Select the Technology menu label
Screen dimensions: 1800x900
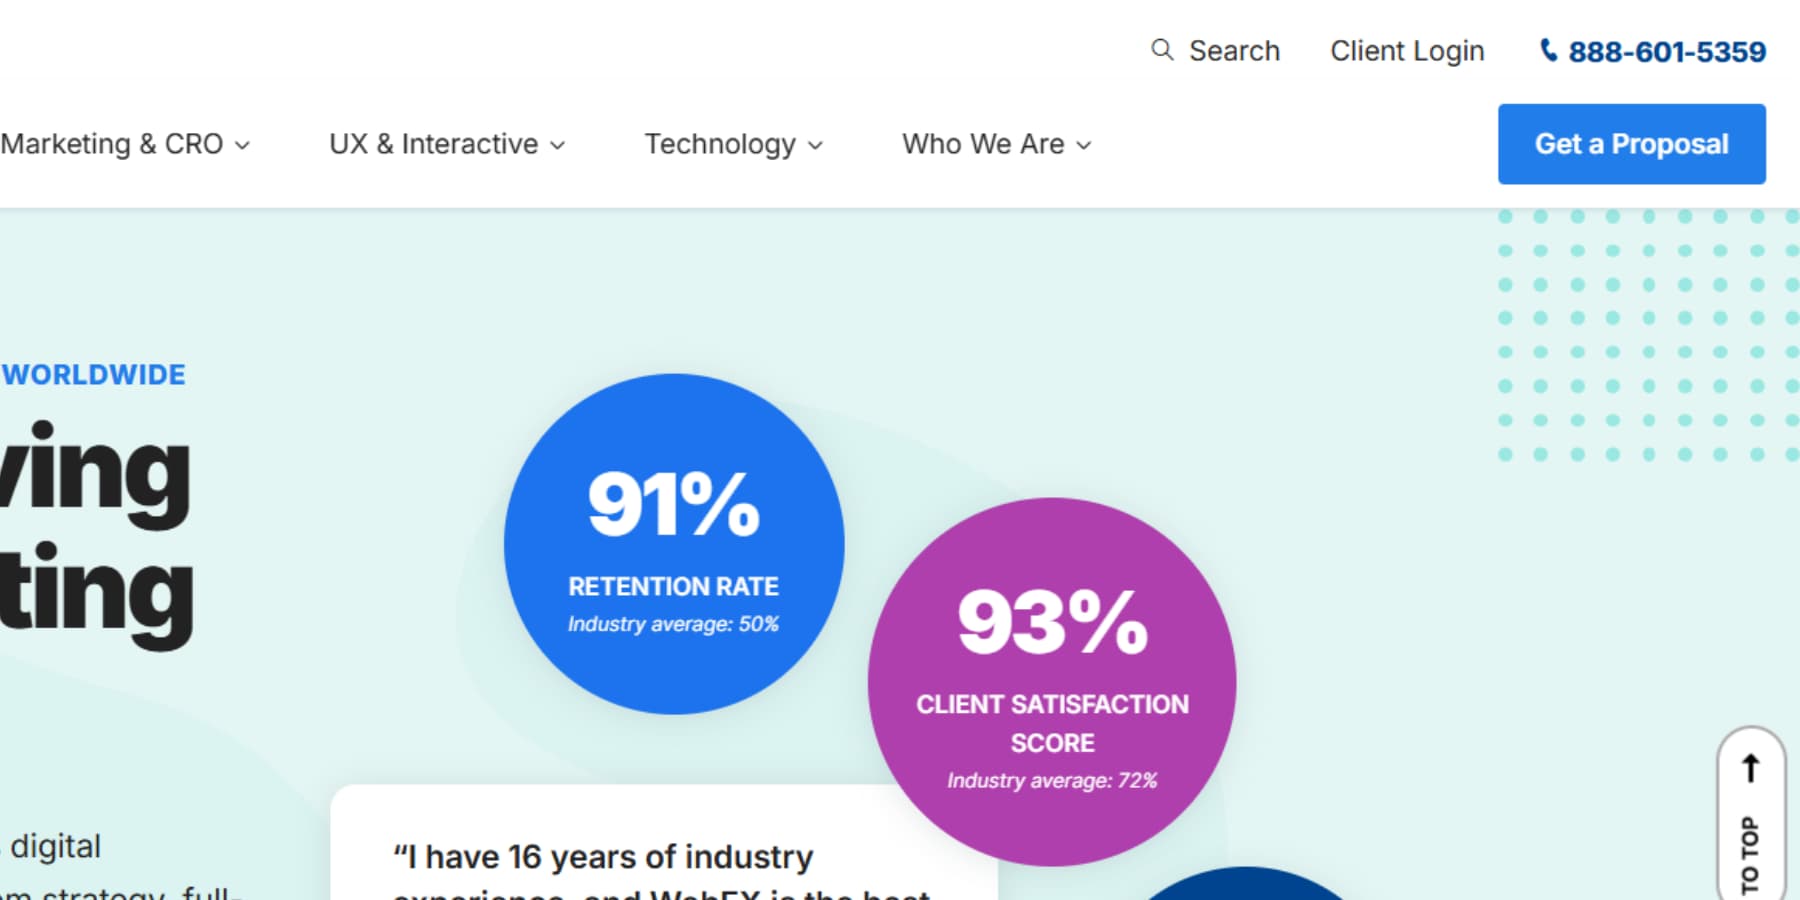point(720,144)
